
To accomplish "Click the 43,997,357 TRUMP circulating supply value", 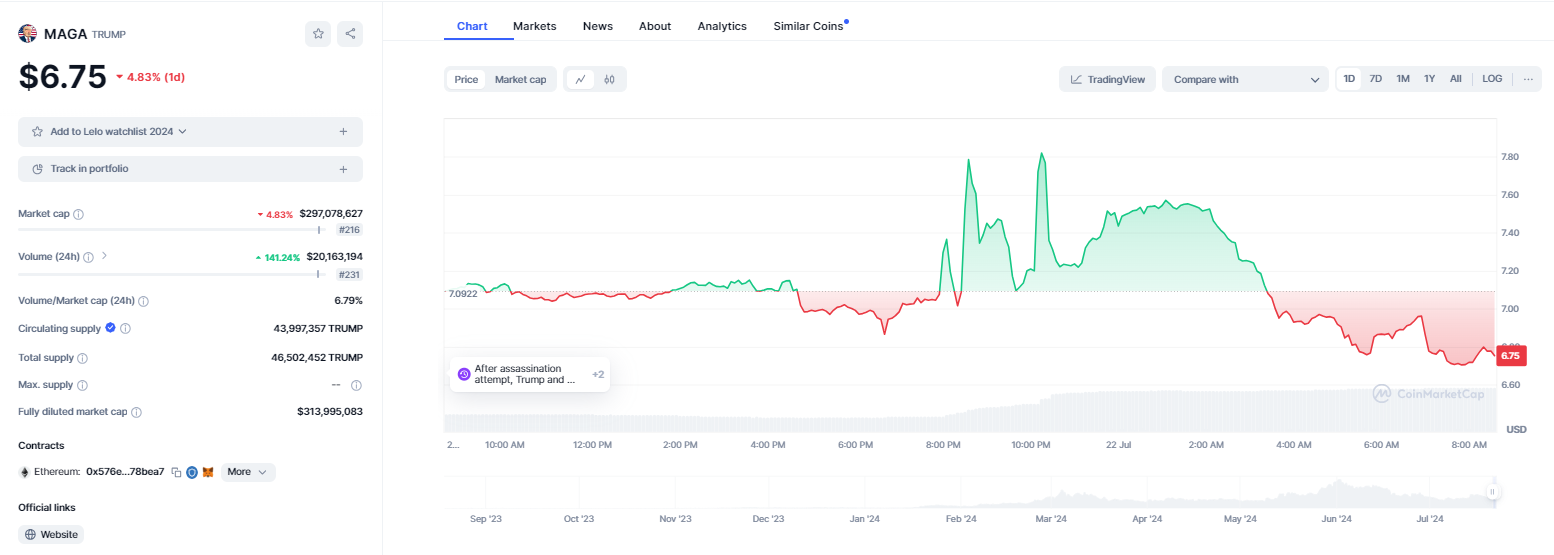I will 318,328.
